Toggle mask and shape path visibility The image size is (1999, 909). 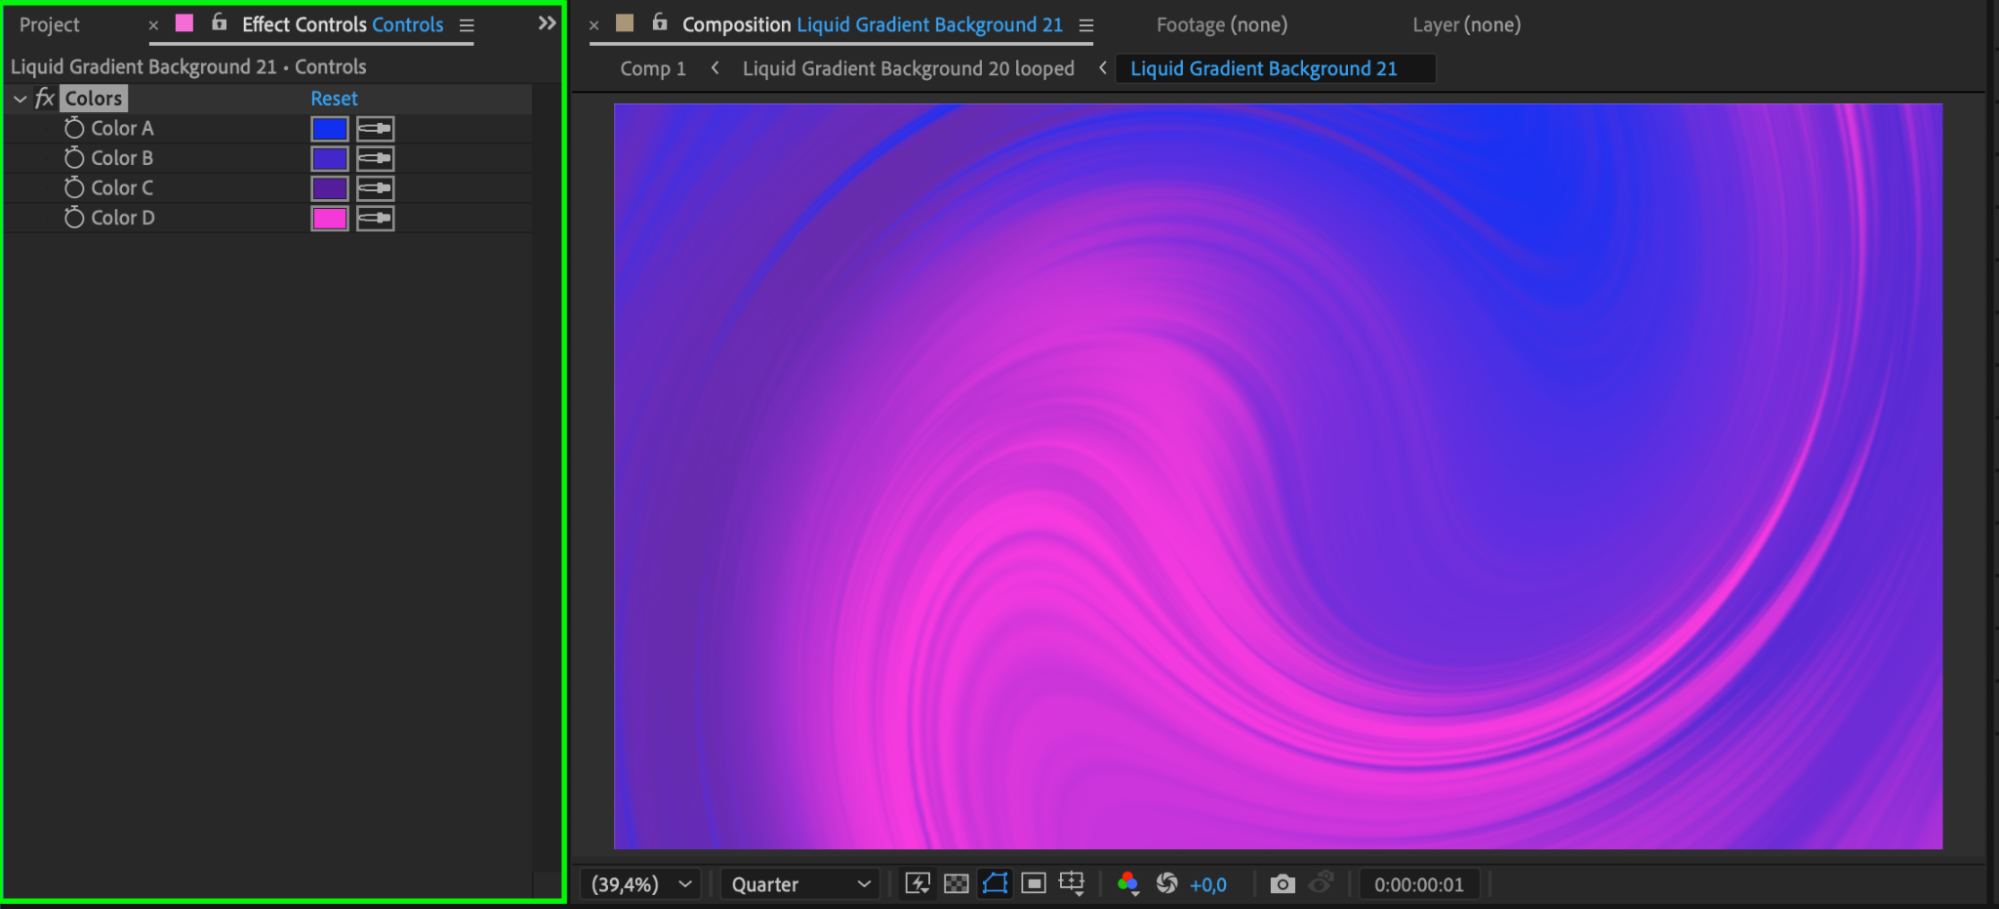tap(995, 883)
